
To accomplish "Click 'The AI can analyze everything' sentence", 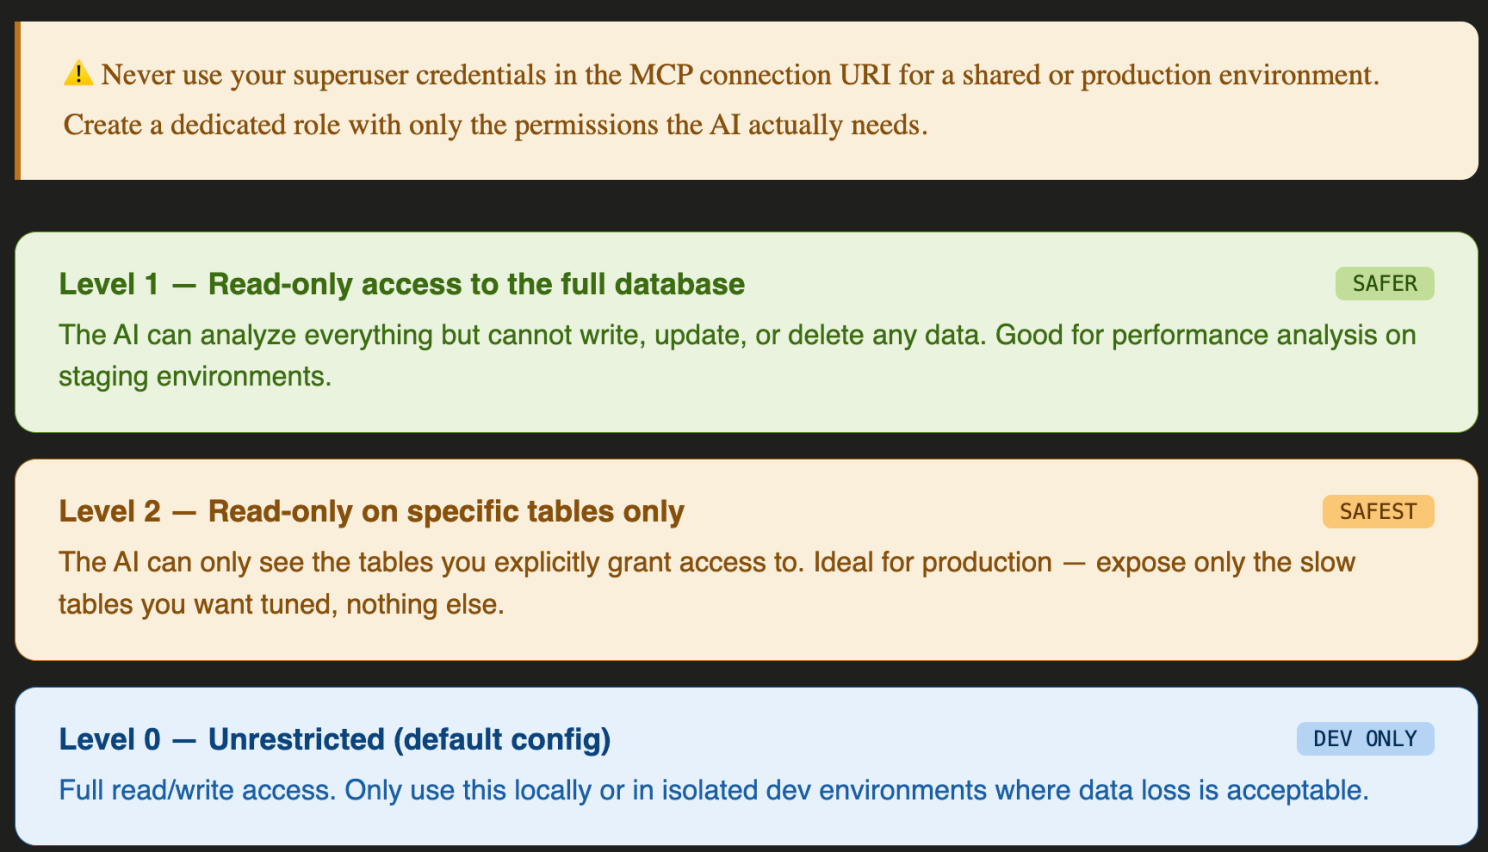I will (522, 335).
